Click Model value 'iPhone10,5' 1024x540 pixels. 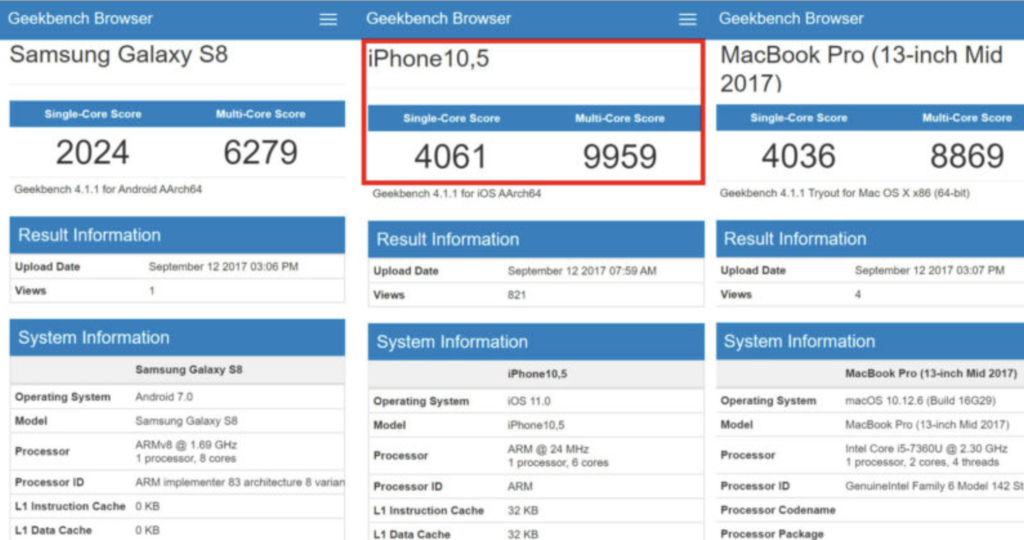[536, 425]
